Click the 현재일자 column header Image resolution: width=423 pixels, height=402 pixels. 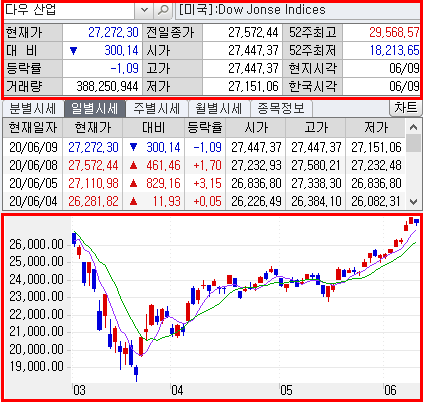click(33, 128)
